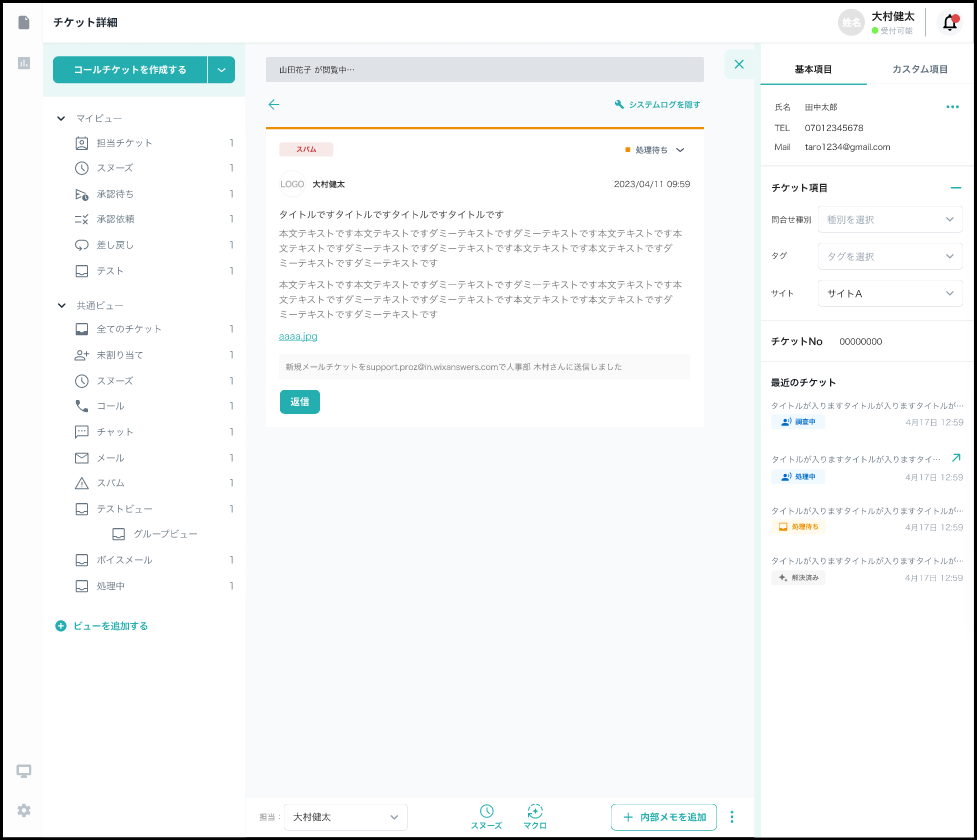Viewport: 977px width, 840px height.
Task: Switch to the カスタム項目 tab
Action: click(x=919, y=70)
